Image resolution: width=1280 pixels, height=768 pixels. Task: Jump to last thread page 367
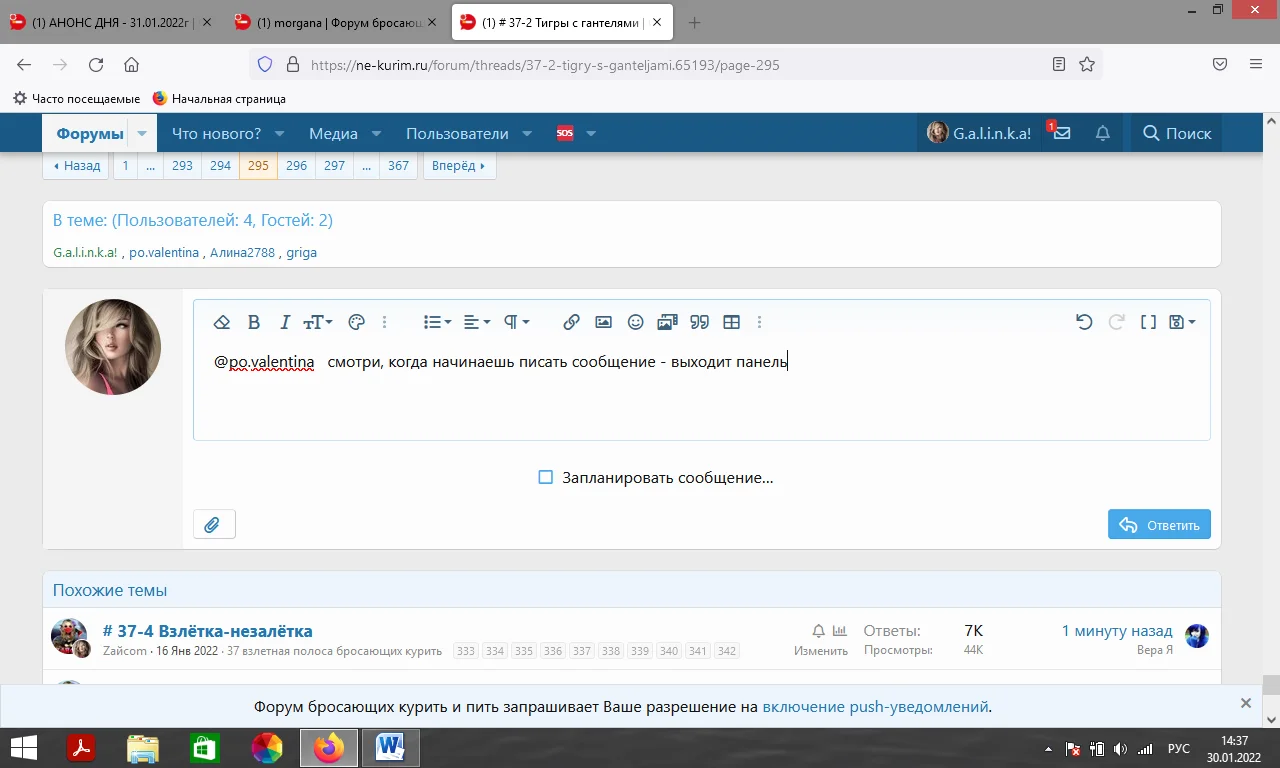tap(398, 166)
